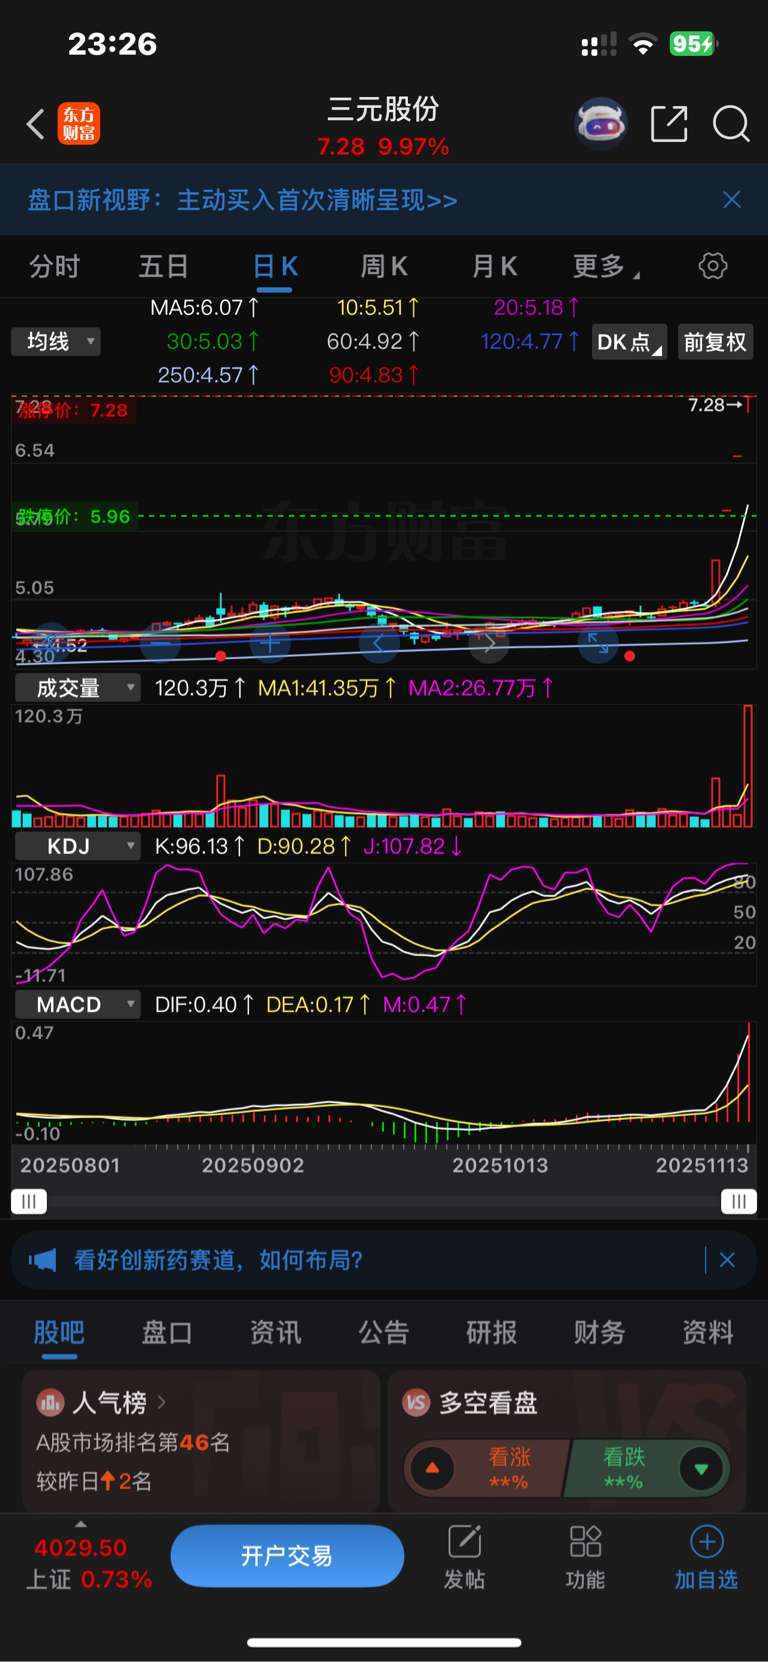This screenshot has width=768, height=1662.
Task: Dismiss the 创新药 promotion notice
Action: click(727, 1260)
